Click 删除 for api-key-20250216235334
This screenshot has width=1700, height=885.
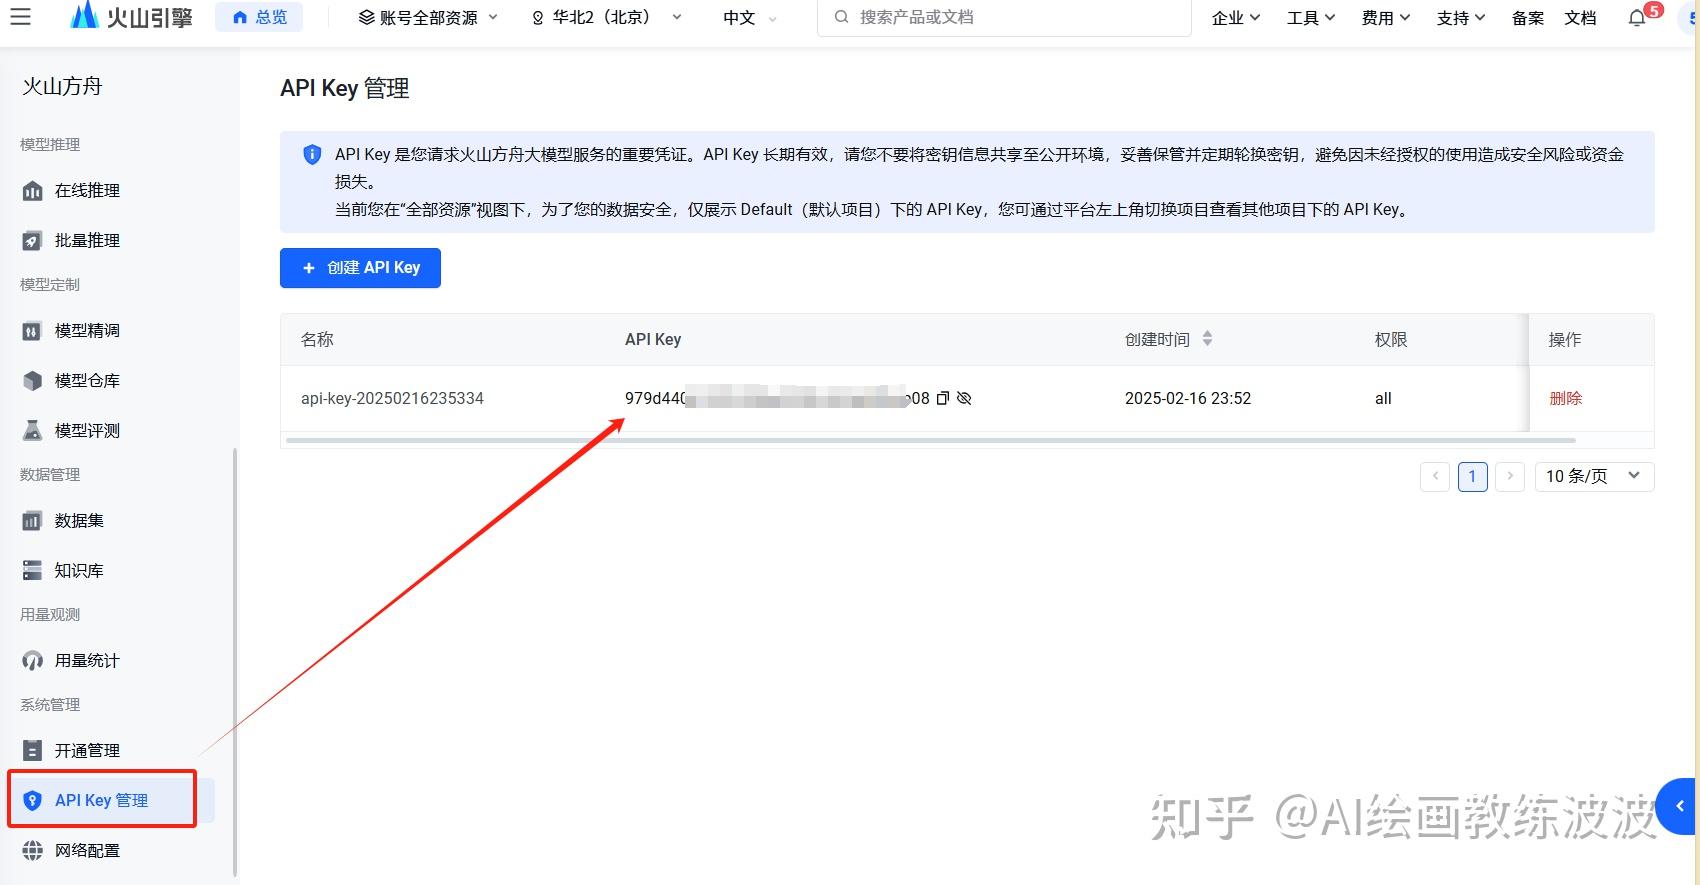1565,398
